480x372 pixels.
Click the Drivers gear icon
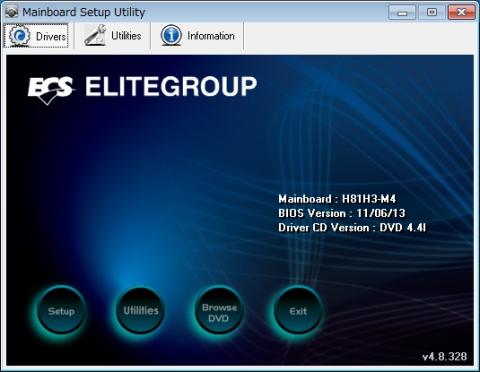click(x=20, y=35)
